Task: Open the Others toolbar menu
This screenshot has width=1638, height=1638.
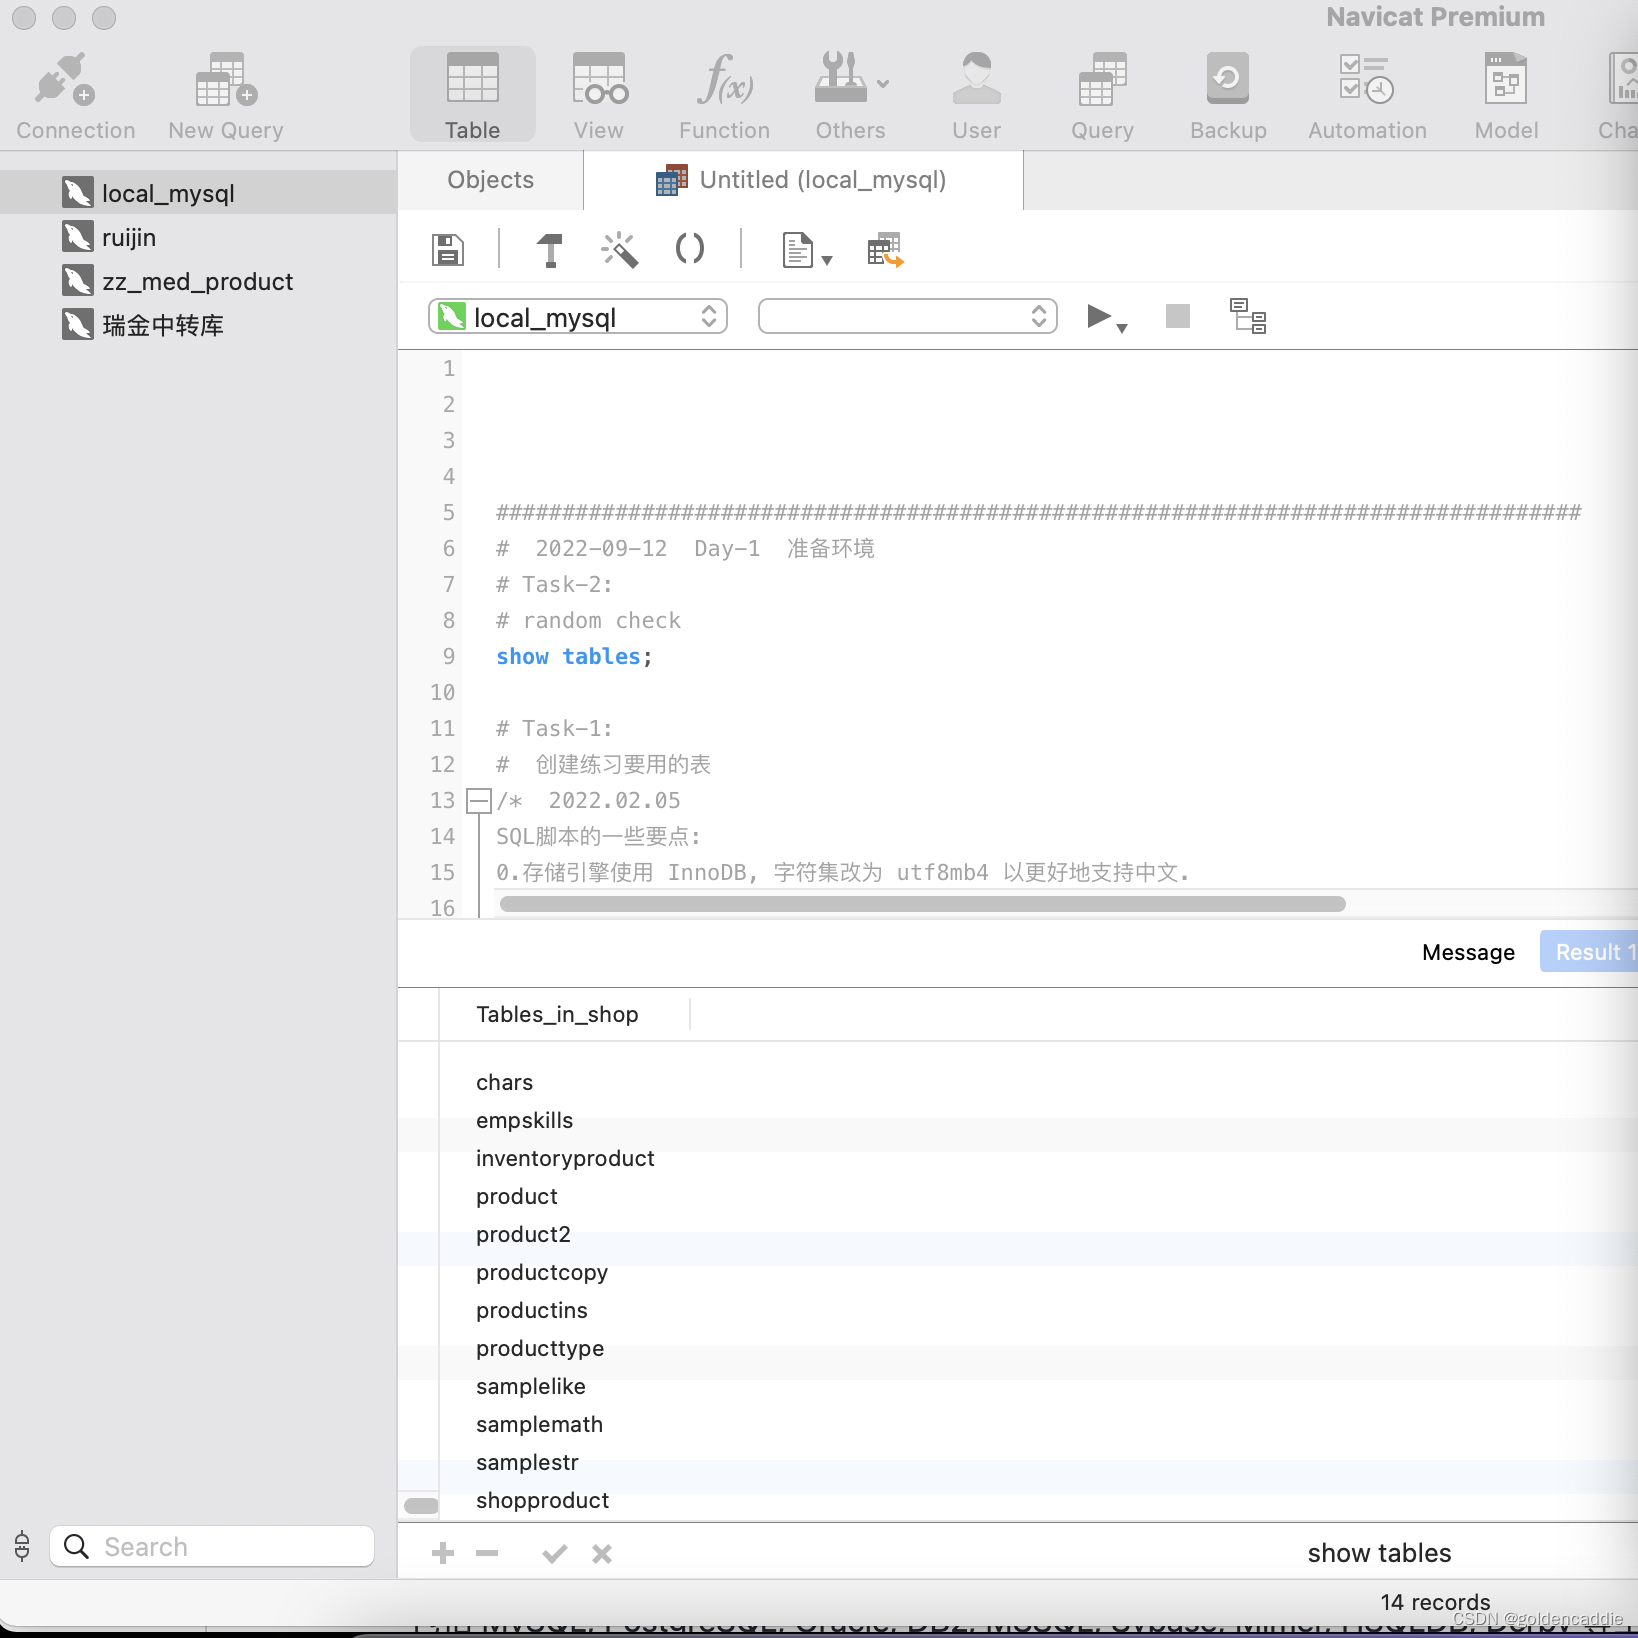Action: coord(851,96)
